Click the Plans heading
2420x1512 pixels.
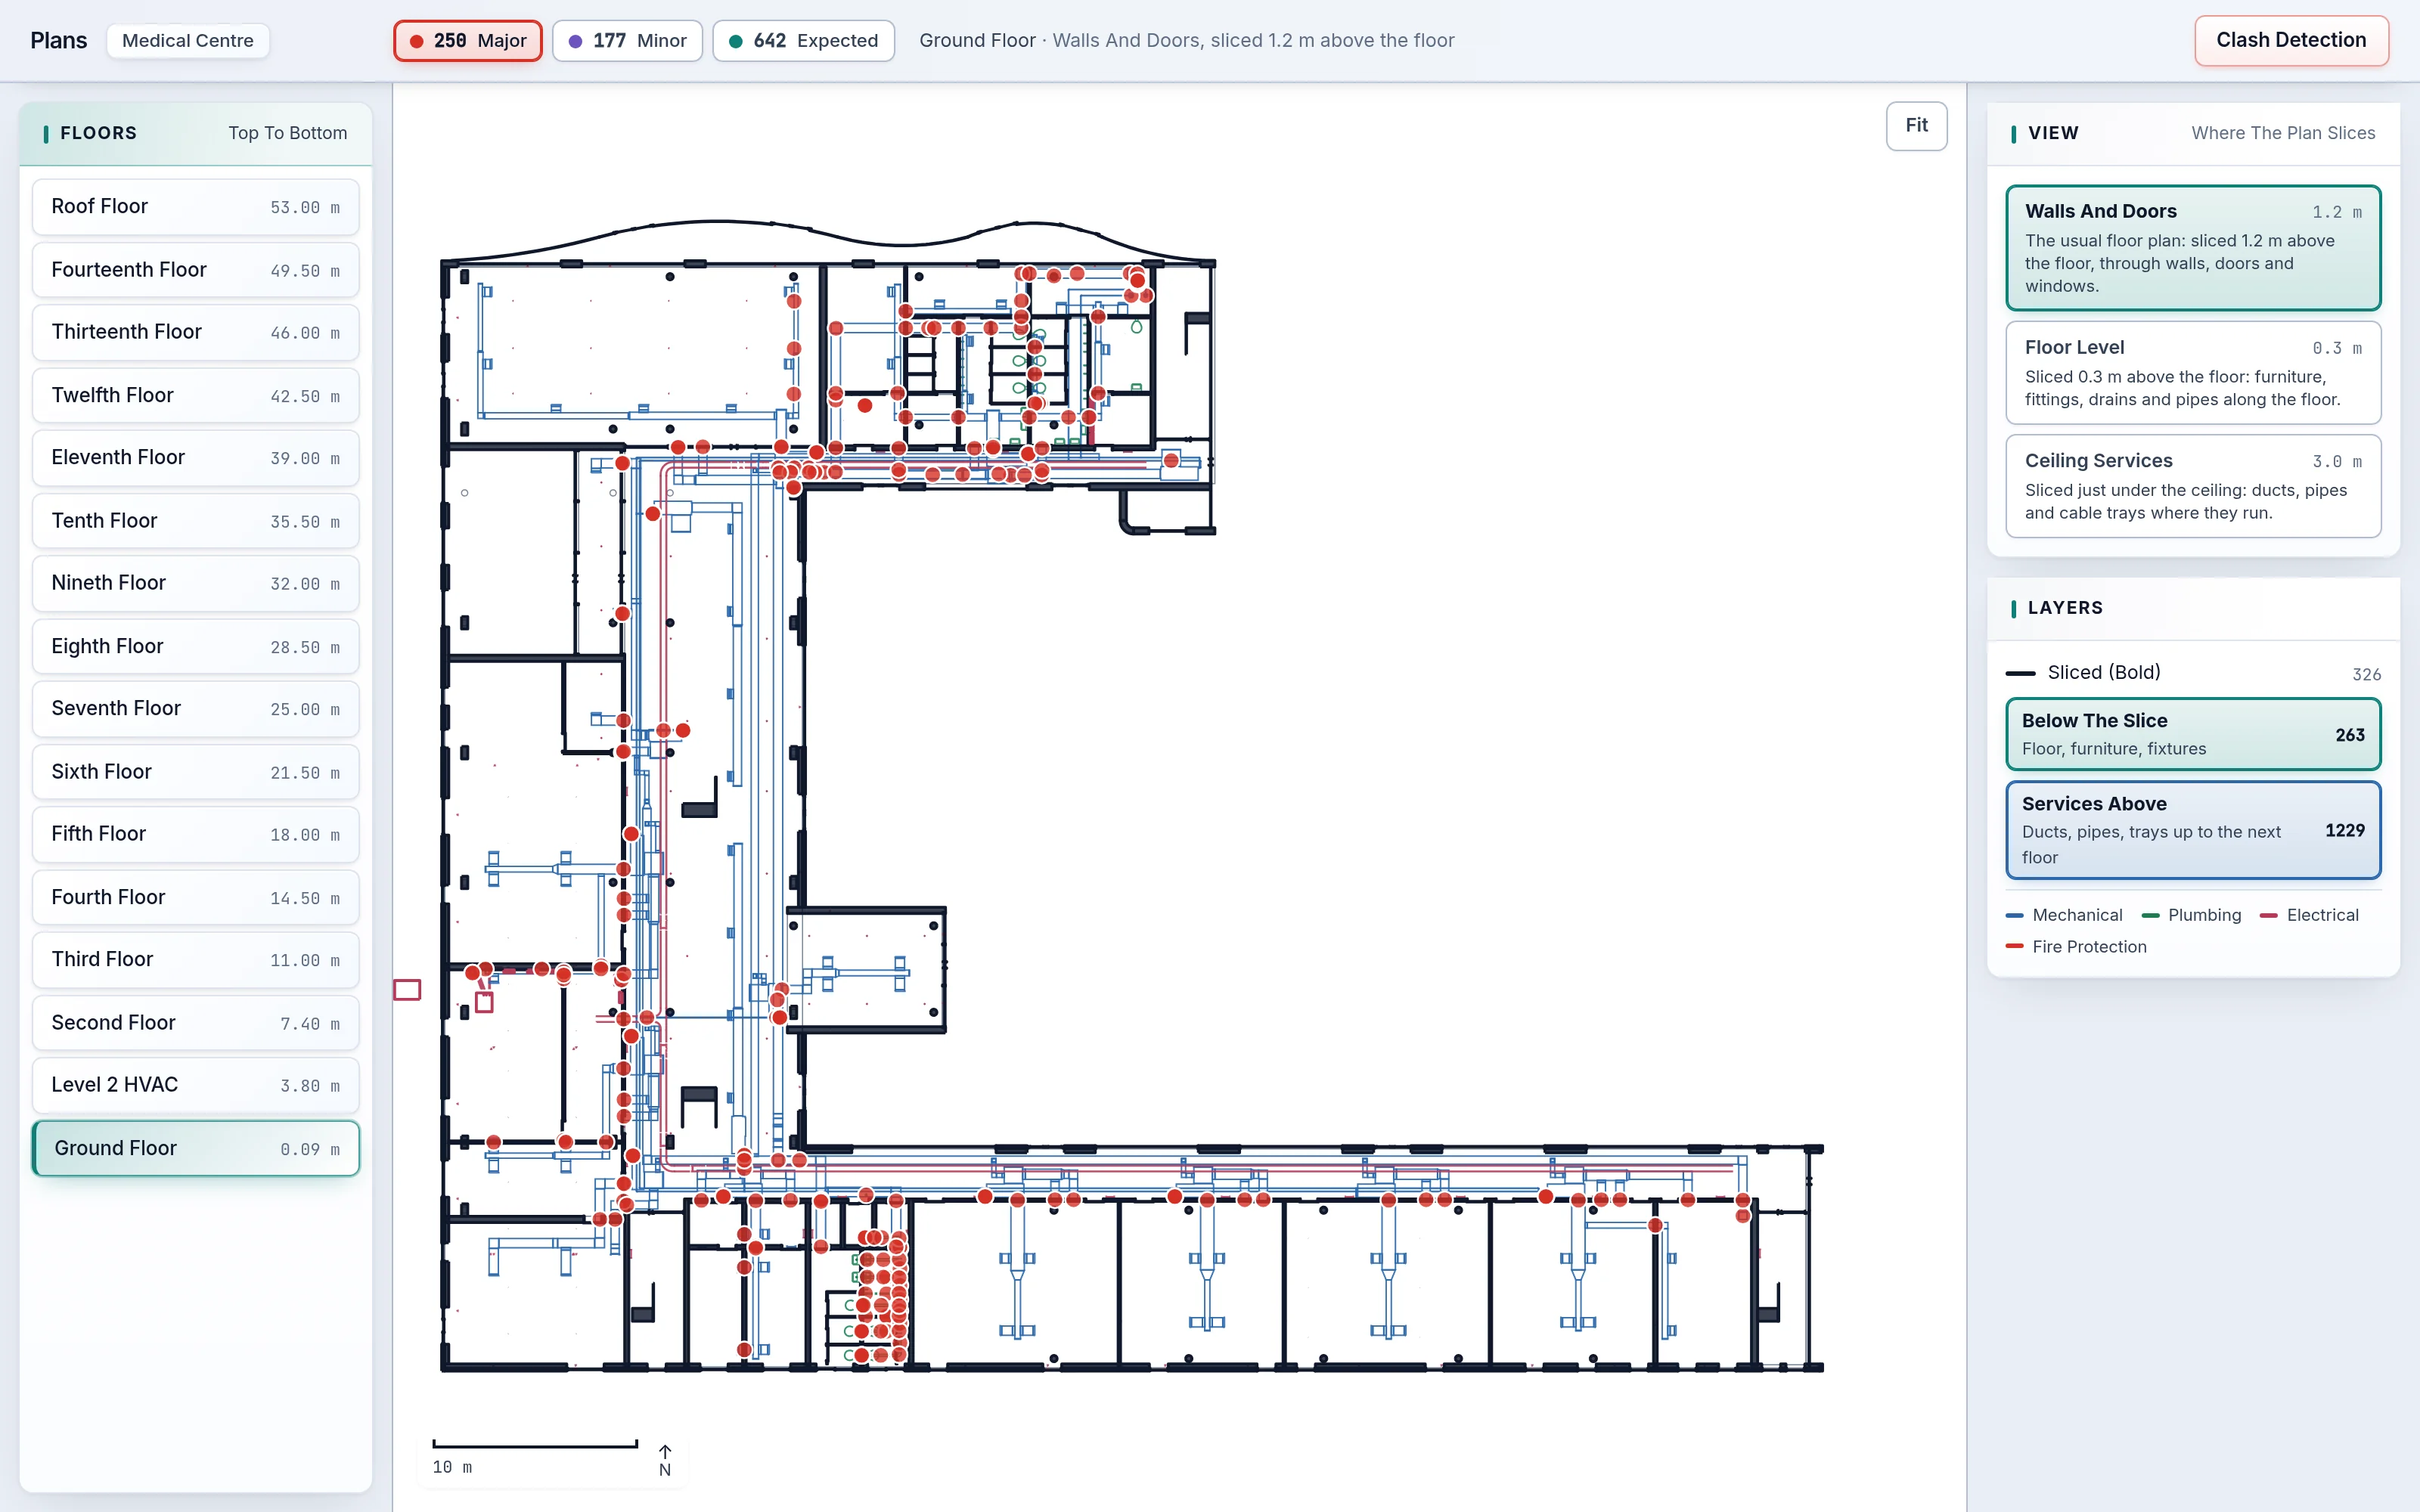58,41
